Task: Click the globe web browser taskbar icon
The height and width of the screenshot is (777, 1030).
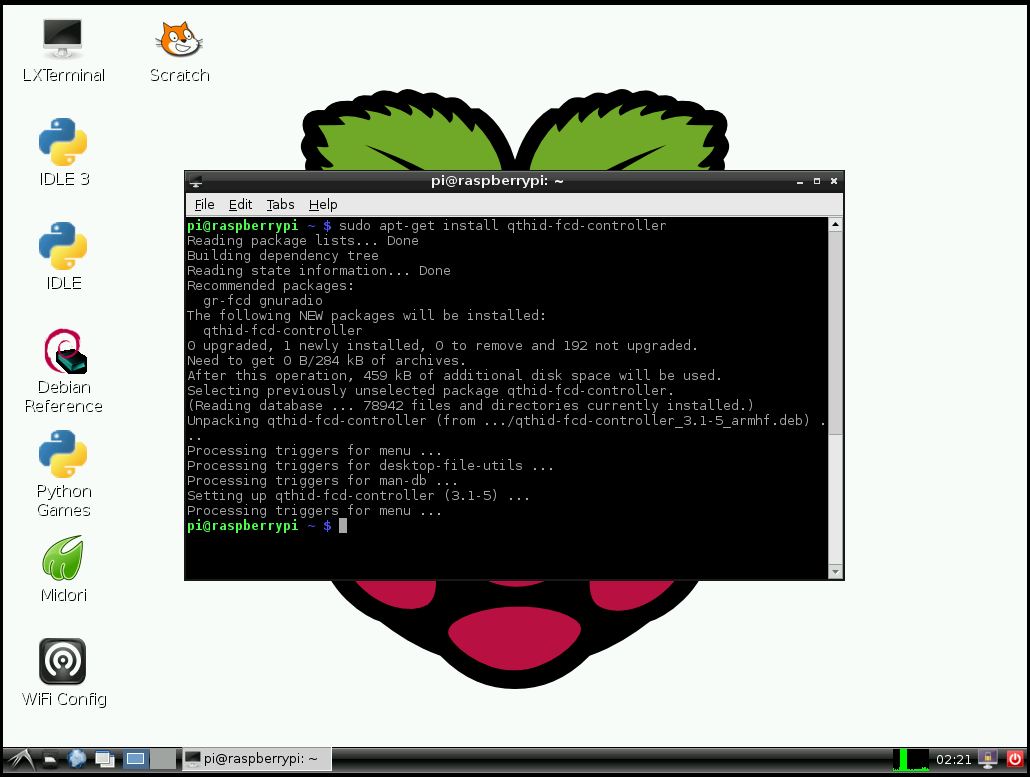Action: (77, 759)
